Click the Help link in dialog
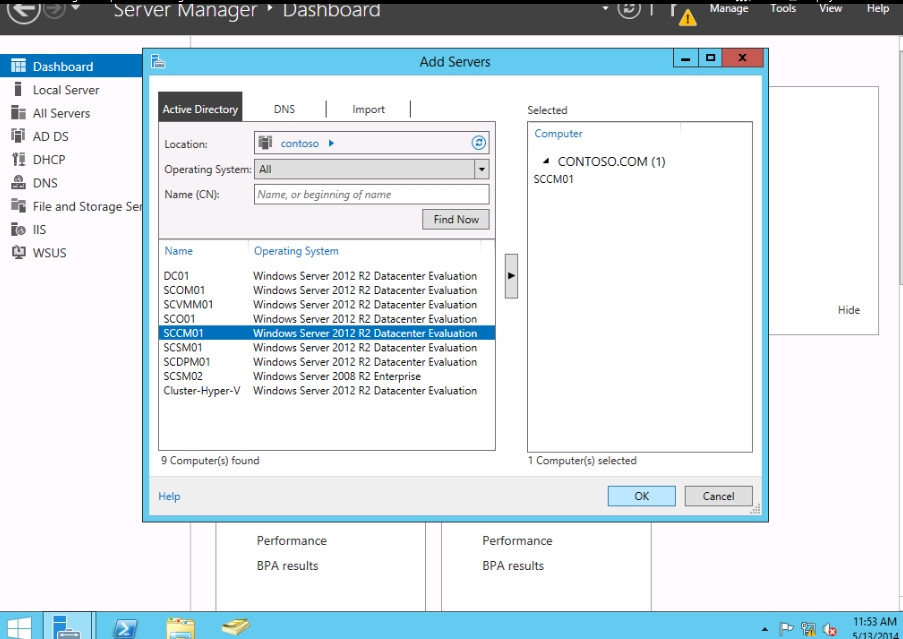The height and width of the screenshot is (639, 903). coord(169,496)
